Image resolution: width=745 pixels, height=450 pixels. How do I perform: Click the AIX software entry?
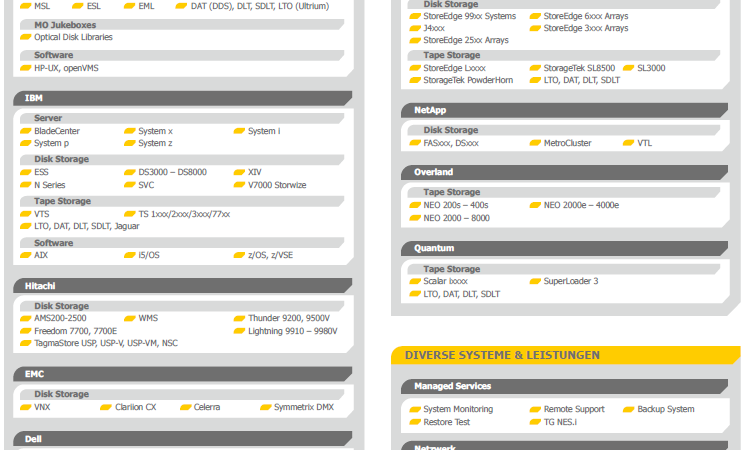coord(41,255)
